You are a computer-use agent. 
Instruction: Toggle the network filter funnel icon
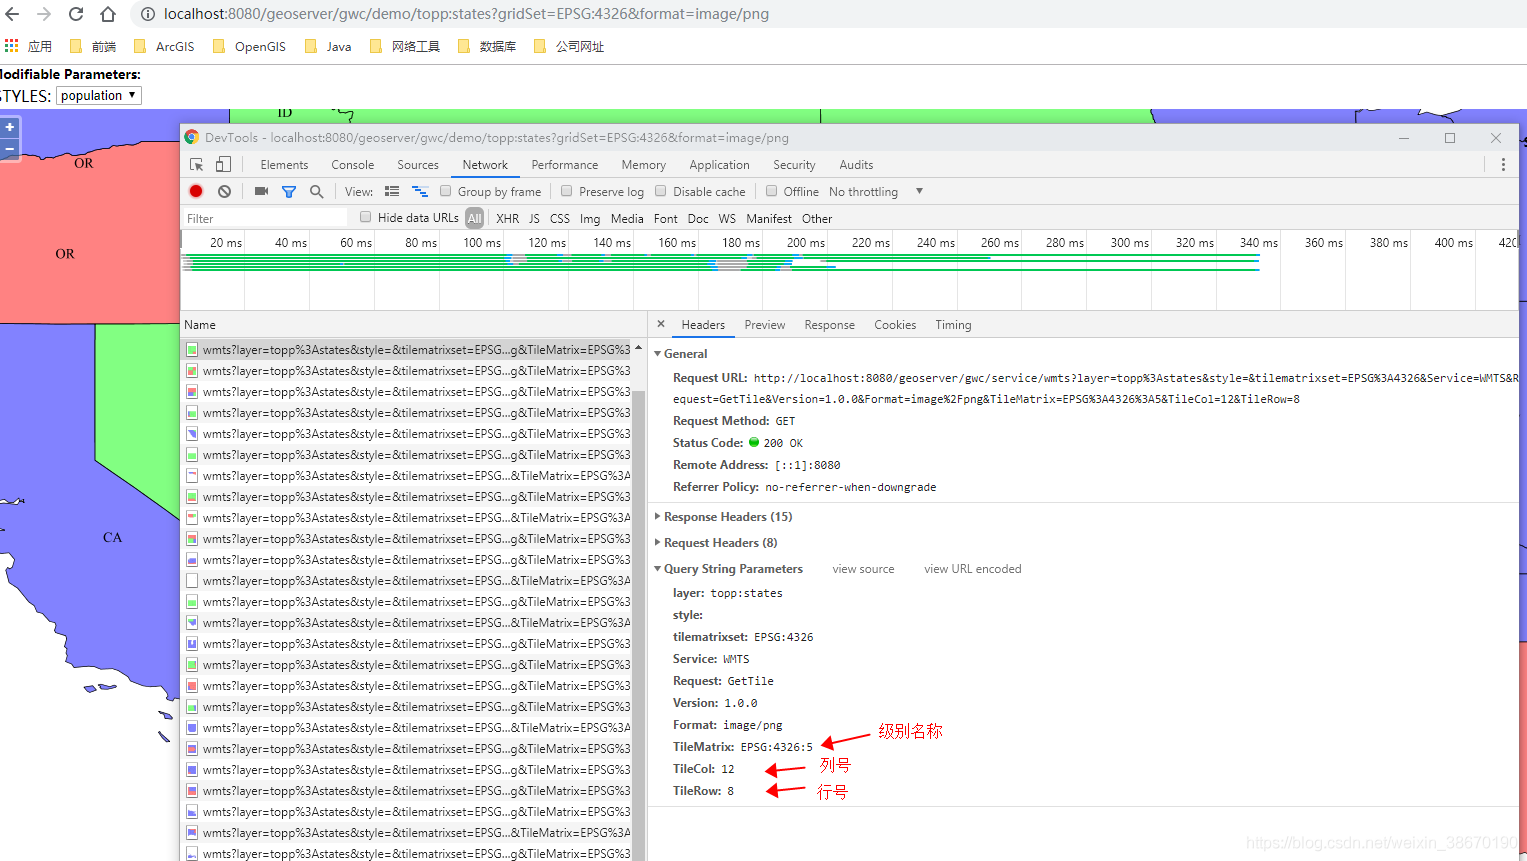tap(289, 191)
